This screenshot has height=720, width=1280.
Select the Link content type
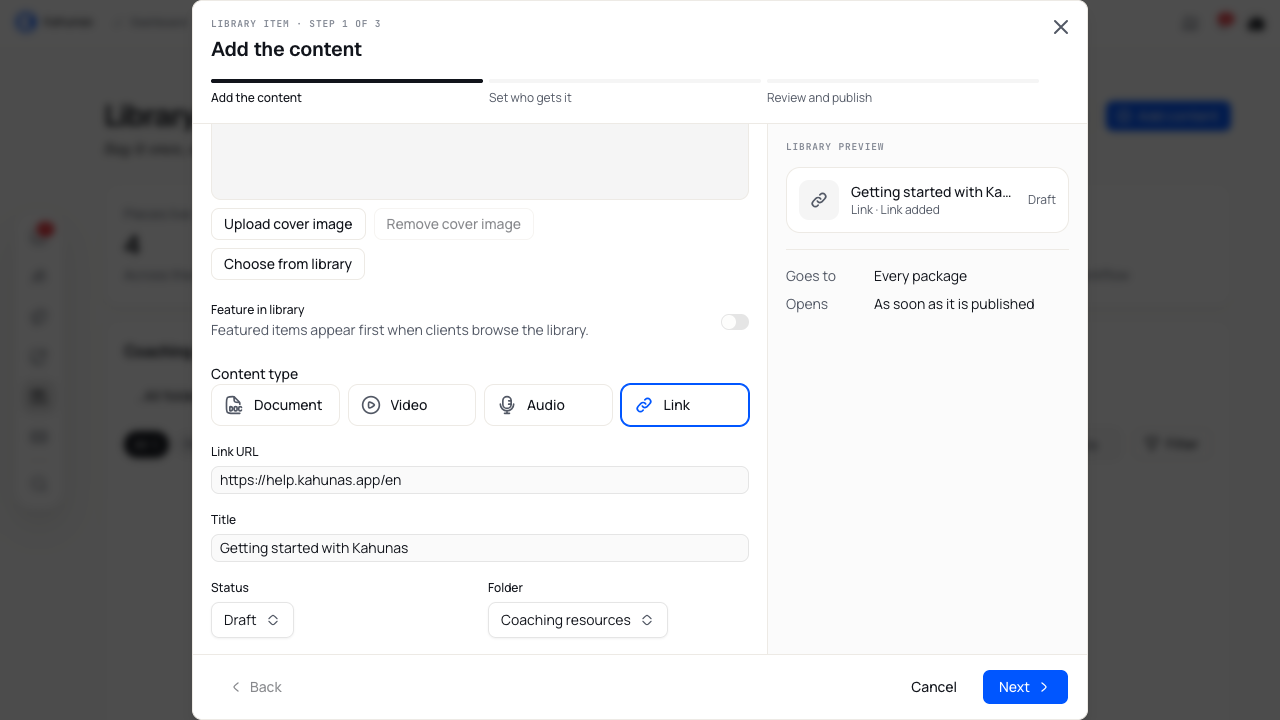click(x=685, y=405)
